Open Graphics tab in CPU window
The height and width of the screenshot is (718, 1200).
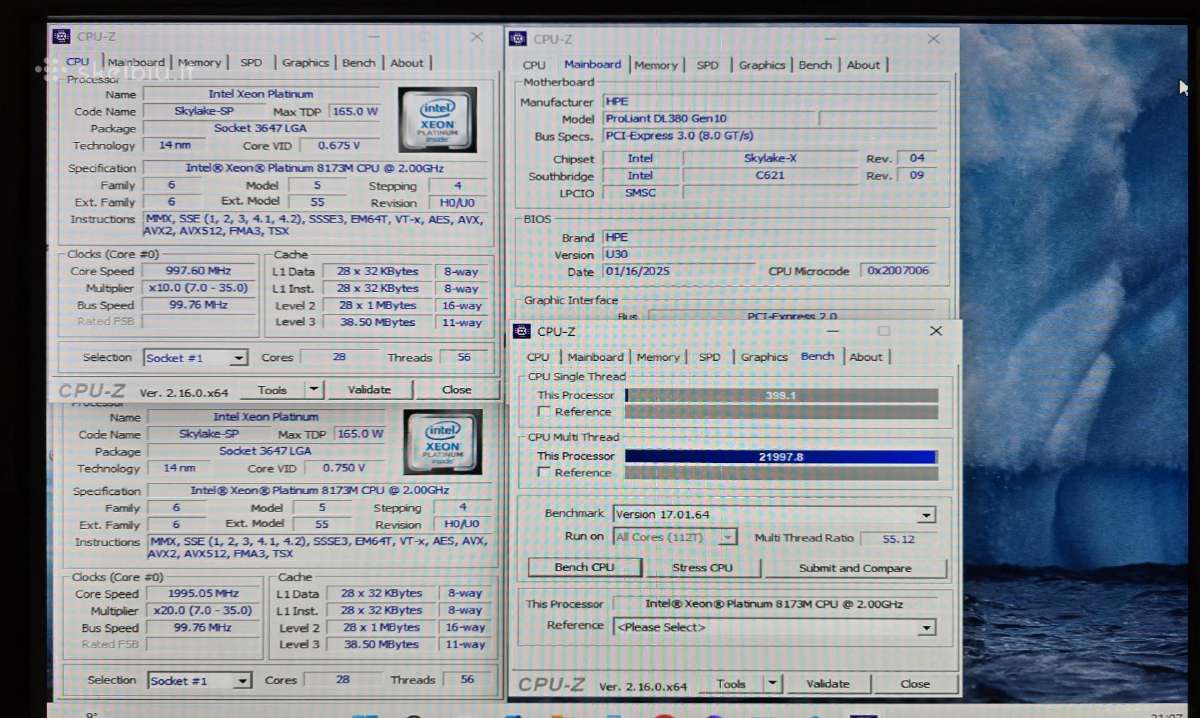305,63
